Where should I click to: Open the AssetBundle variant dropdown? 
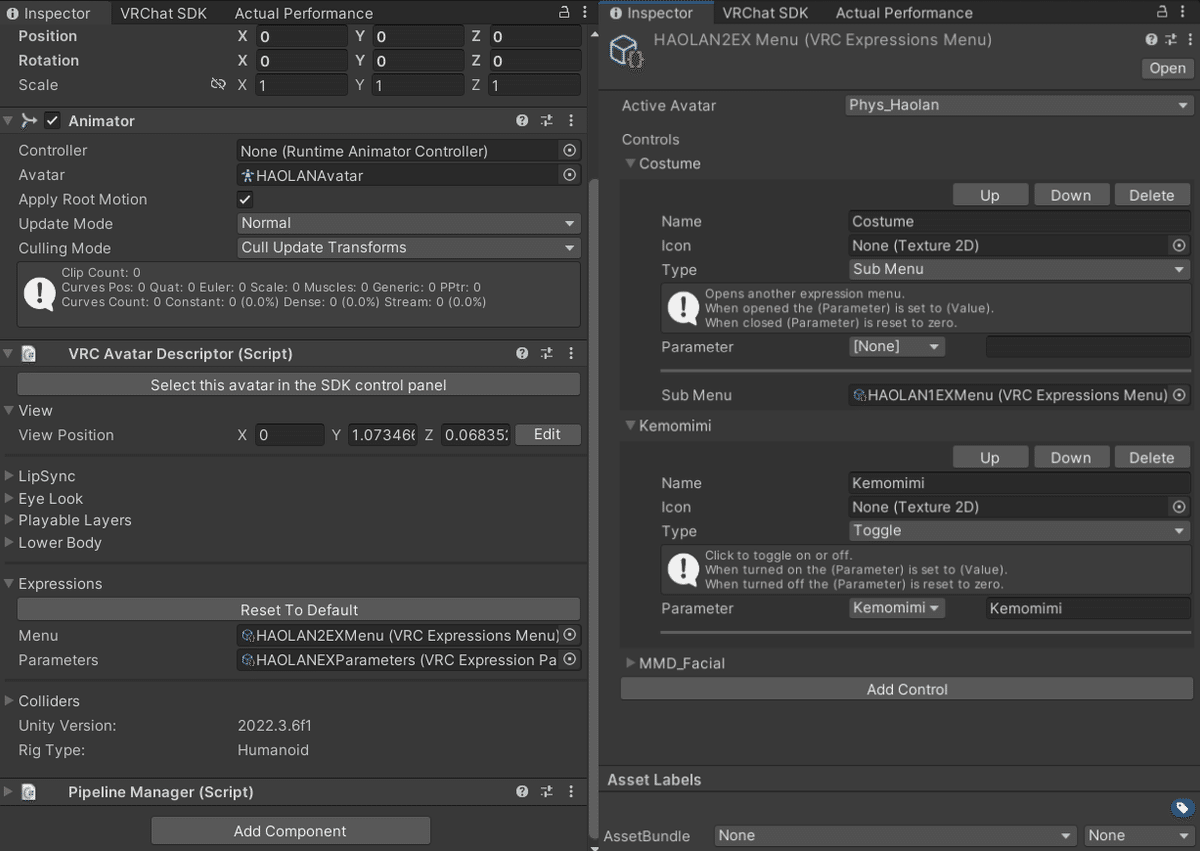coord(1139,835)
